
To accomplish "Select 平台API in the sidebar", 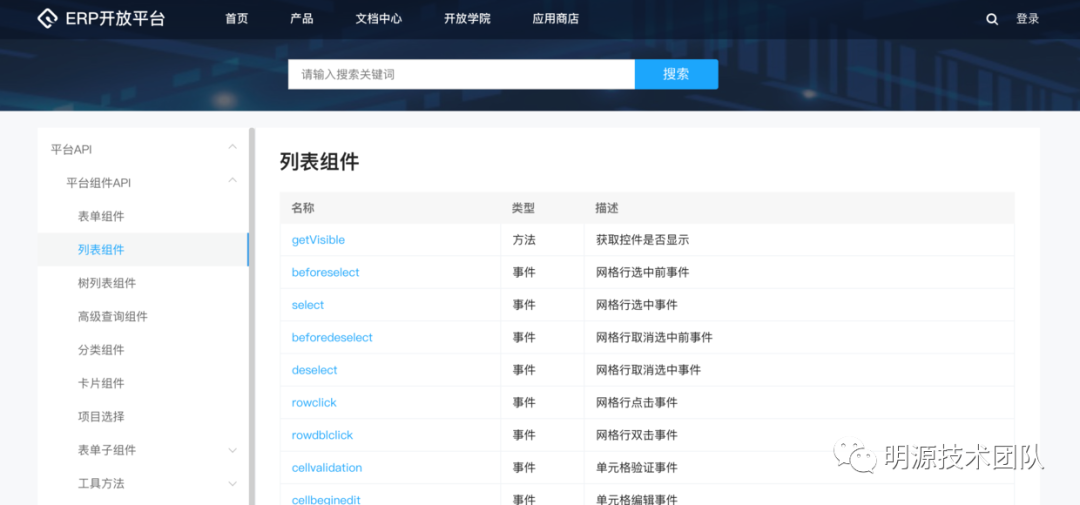I will click(x=71, y=150).
